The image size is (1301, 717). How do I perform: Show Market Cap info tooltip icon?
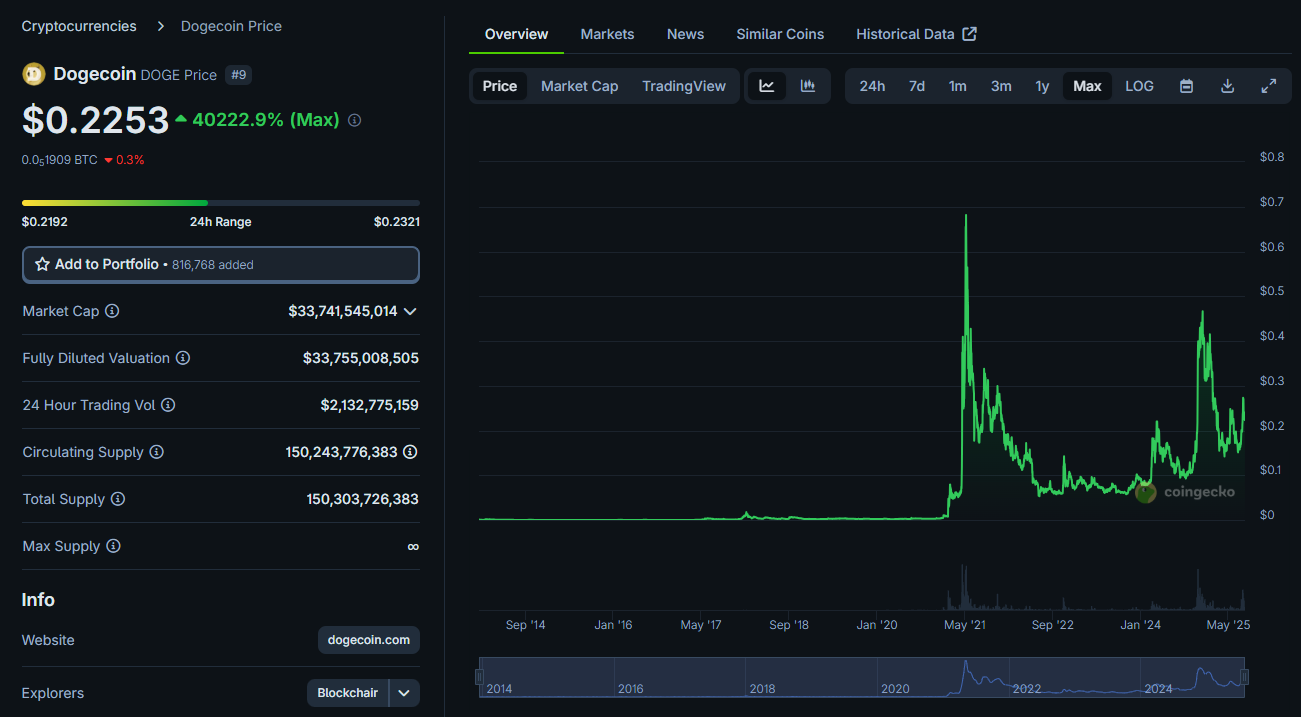(112, 311)
